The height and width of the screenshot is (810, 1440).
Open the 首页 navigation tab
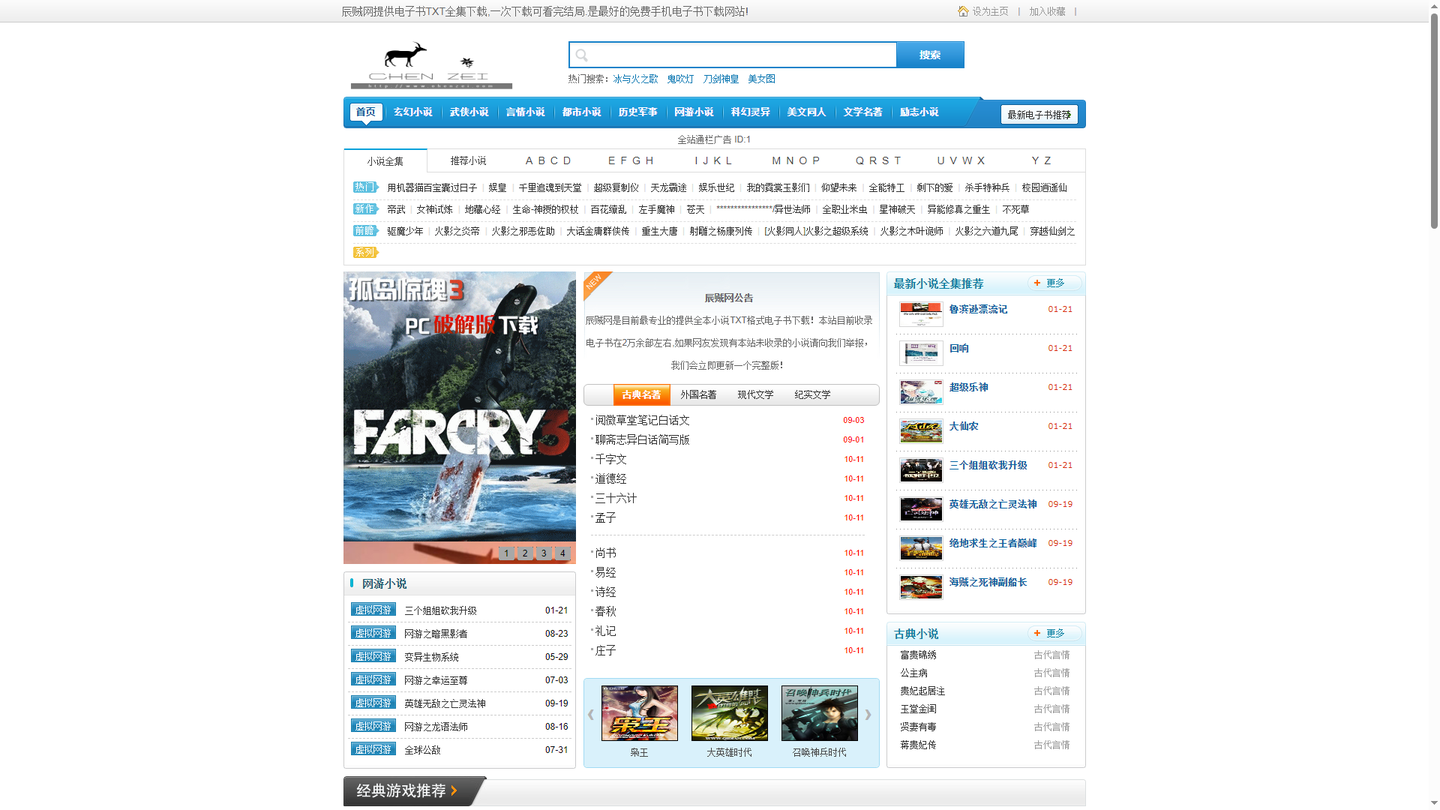(x=366, y=112)
